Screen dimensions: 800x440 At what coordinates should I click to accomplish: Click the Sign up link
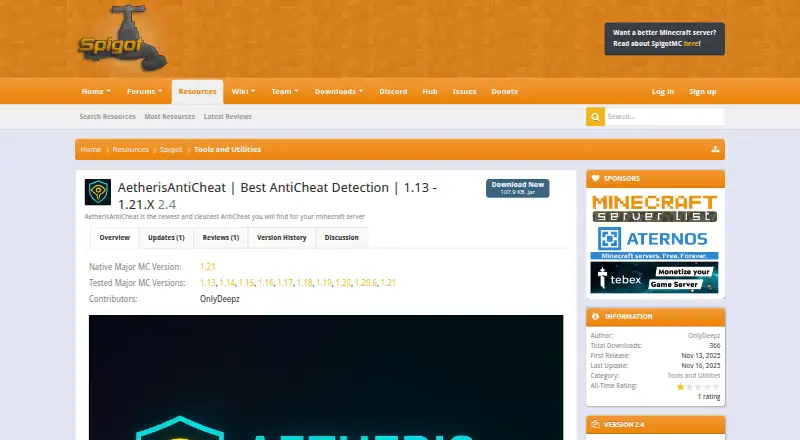coord(703,92)
